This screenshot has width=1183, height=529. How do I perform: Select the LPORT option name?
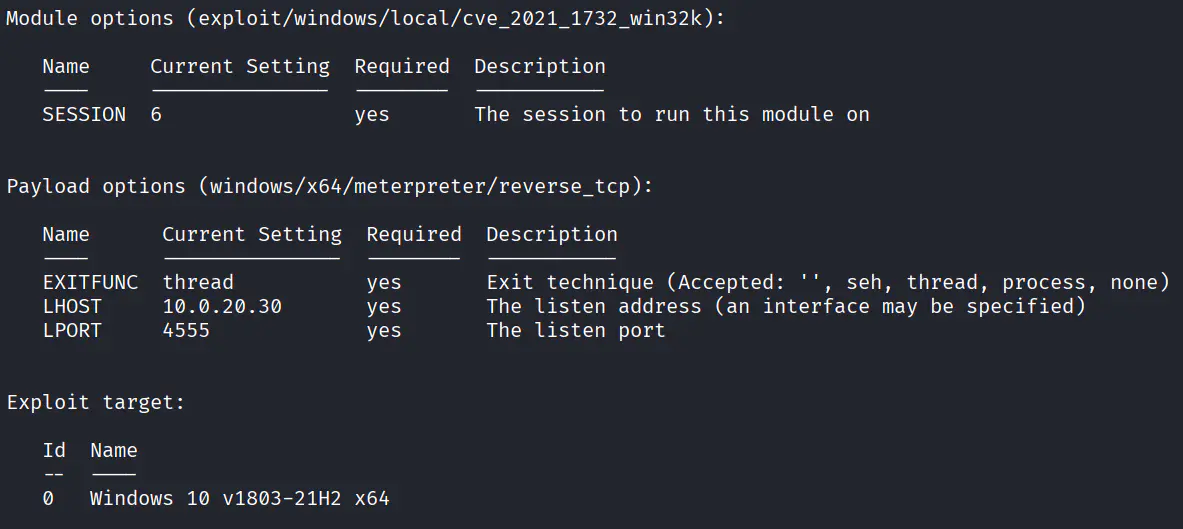coord(72,331)
